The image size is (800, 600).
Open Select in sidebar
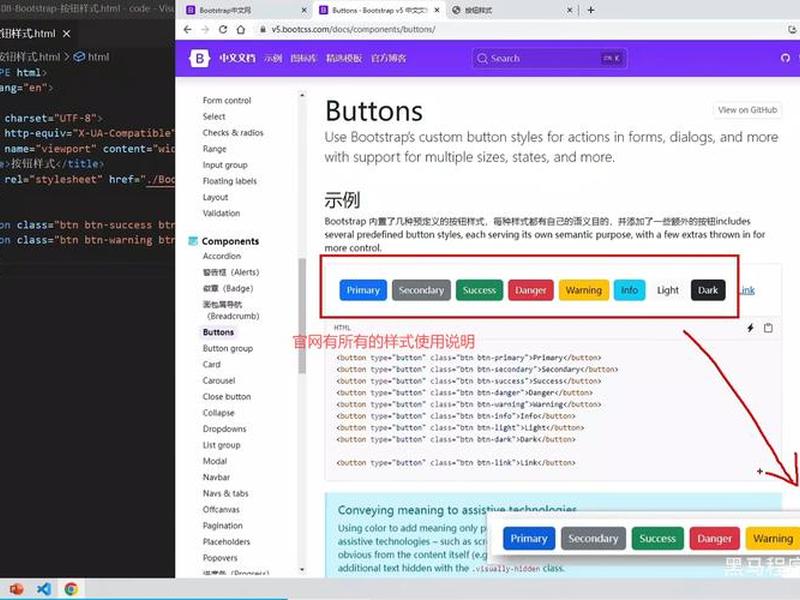tap(214, 117)
